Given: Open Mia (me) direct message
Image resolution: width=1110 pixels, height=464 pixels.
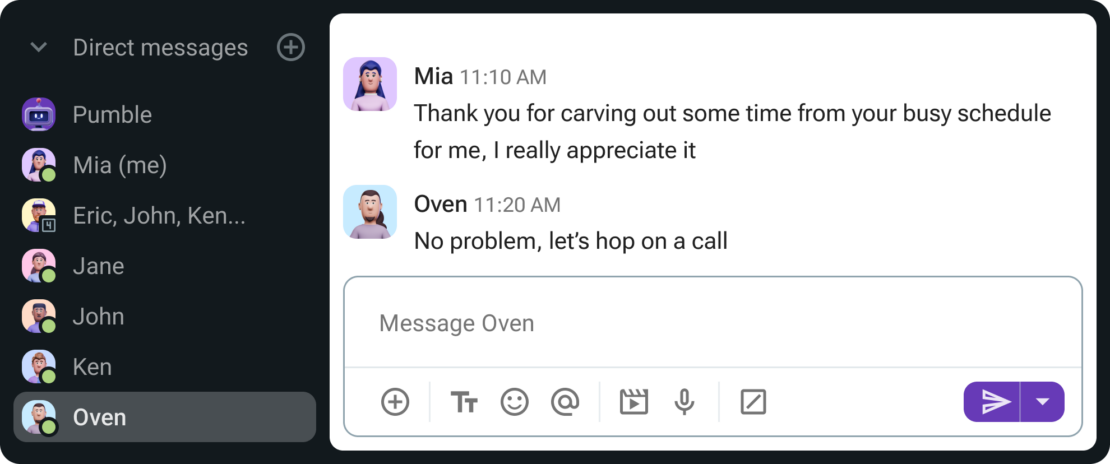Looking at the screenshot, I should click(119, 165).
